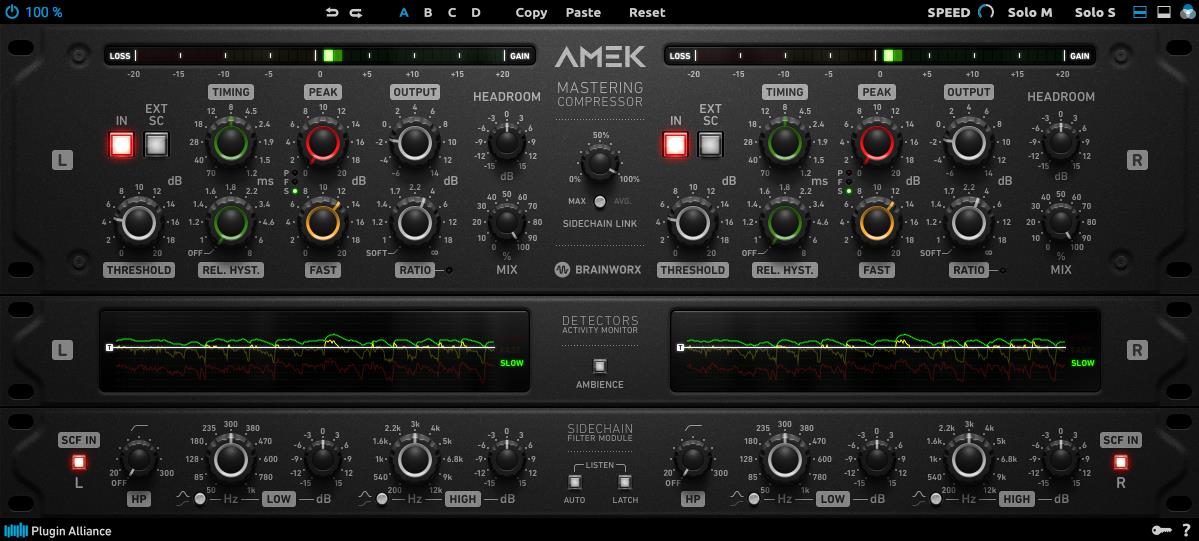
Task: Toggle the left SCF IN red button
Action: [78, 462]
